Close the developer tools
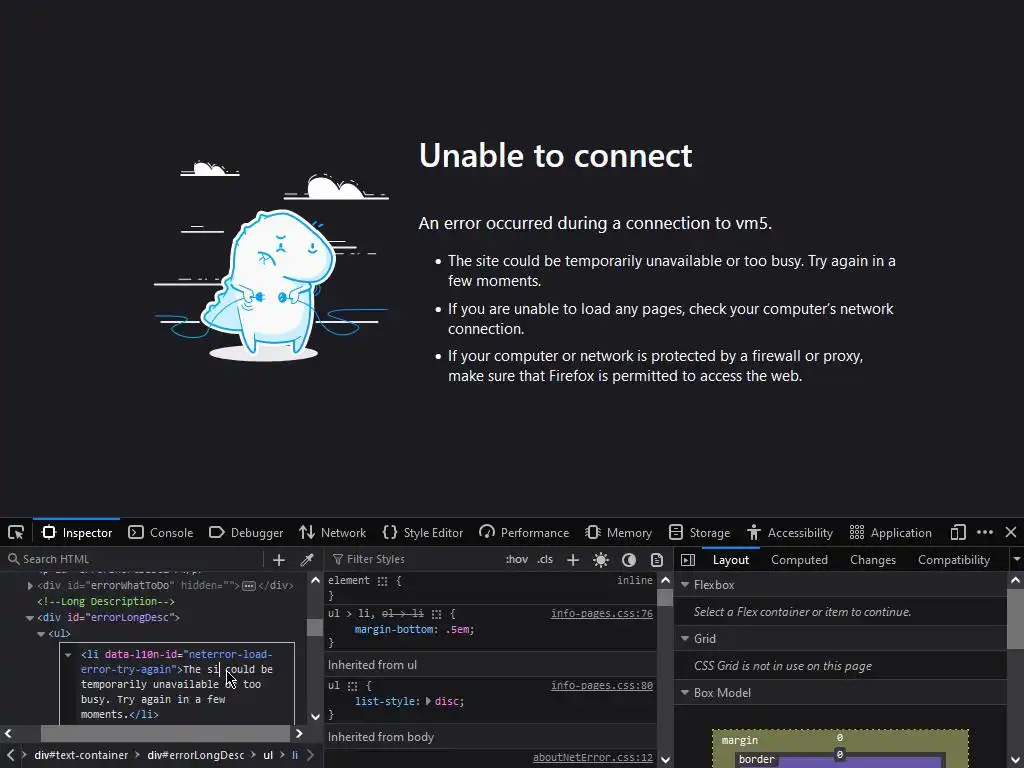The width and height of the screenshot is (1024, 768). (1011, 532)
